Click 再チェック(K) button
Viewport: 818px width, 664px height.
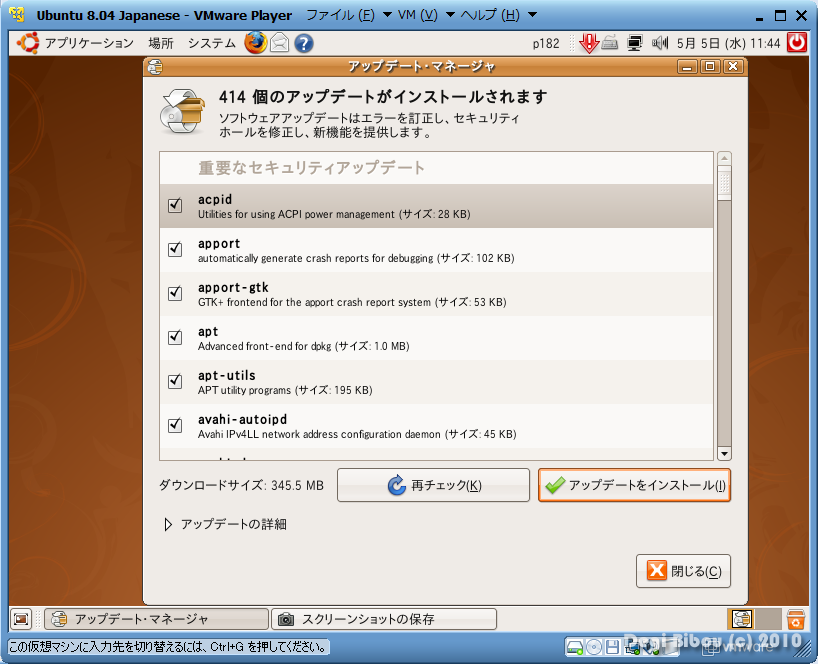pos(433,485)
